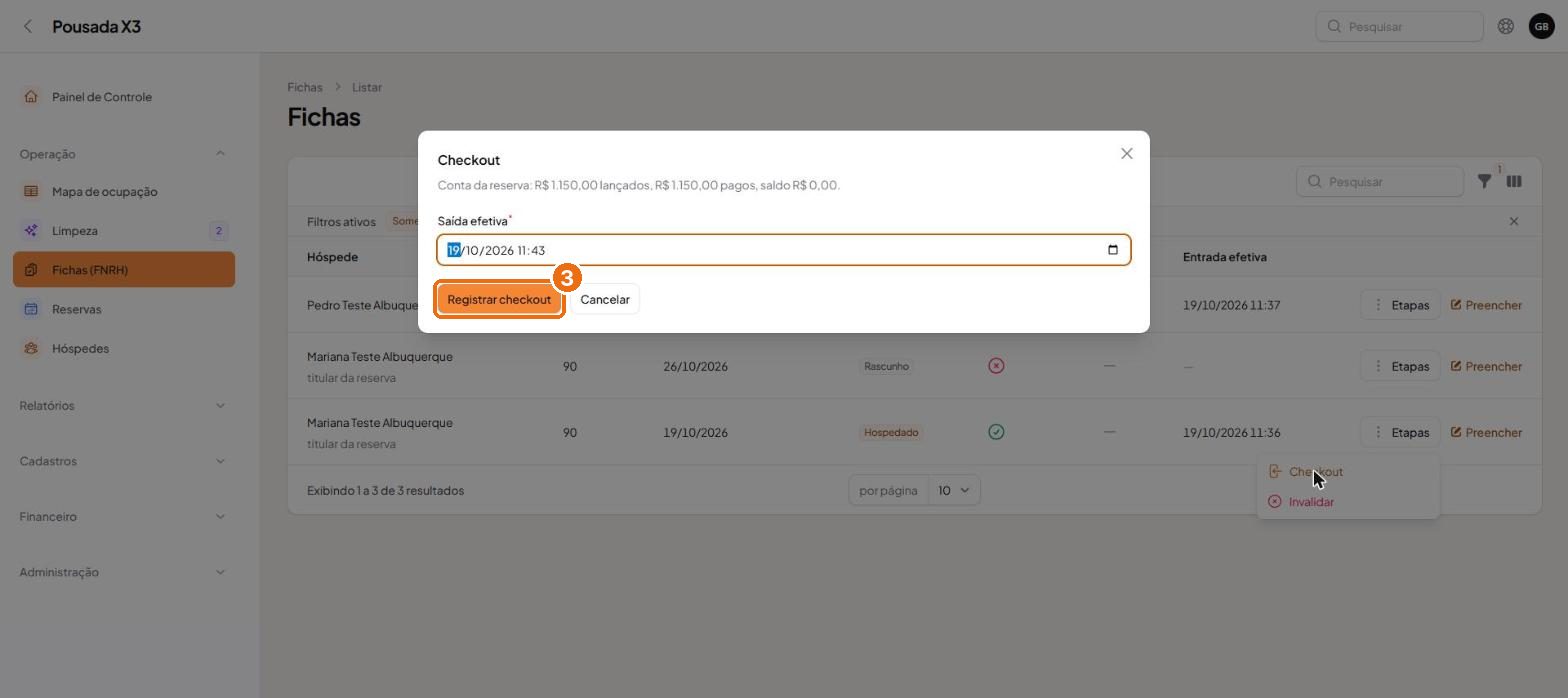Open Etapas menu for Pedro Teste Albuquerque
Viewport: 1568px width, 698px height.
pos(1400,305)
